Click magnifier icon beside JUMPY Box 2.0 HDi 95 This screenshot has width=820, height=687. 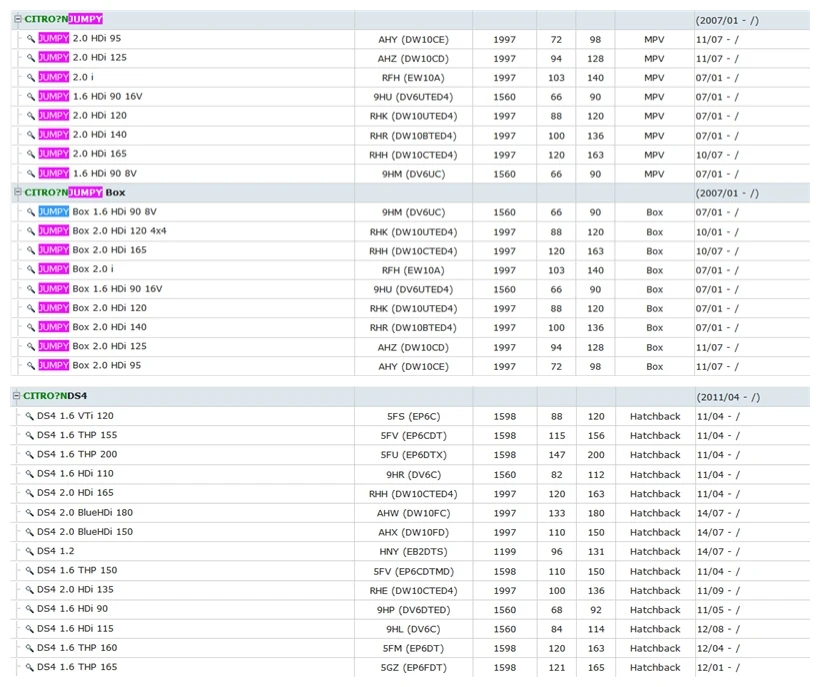31,365
